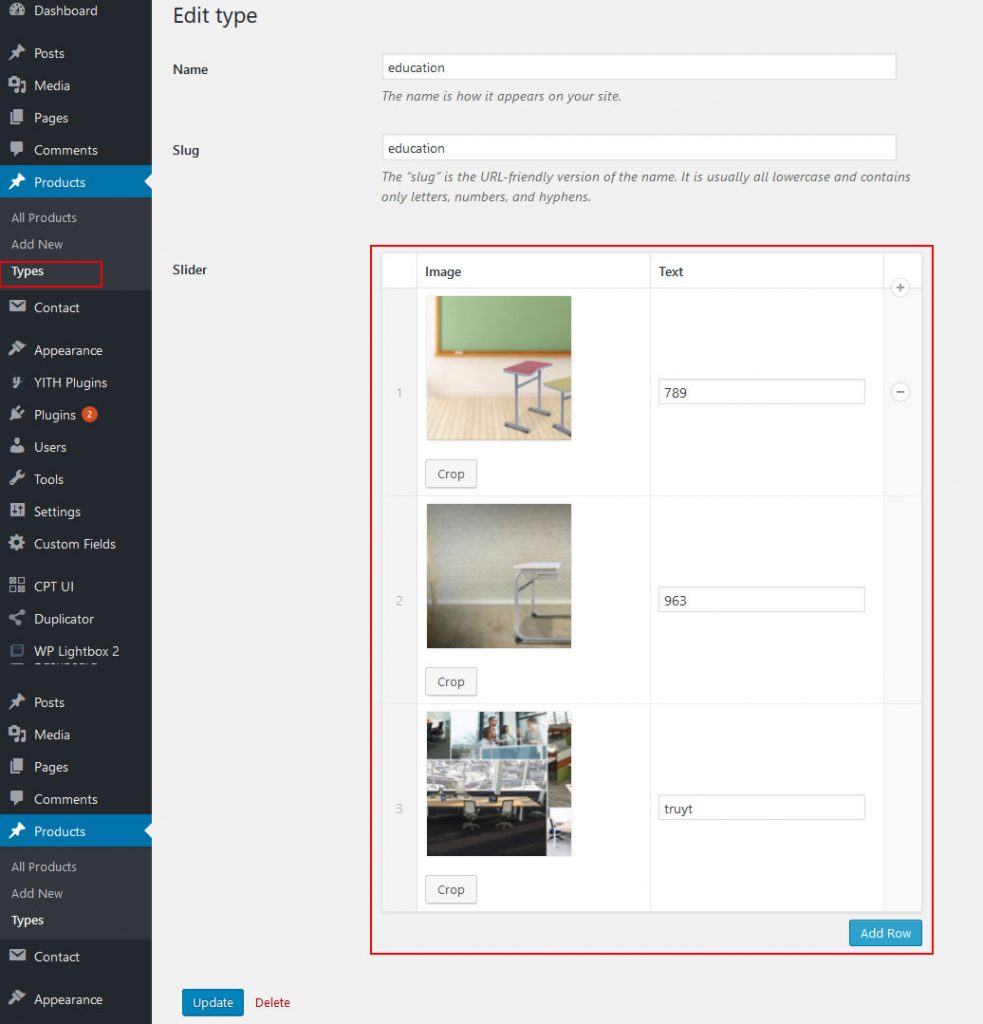The image size is (983, 1024).
Task: Select the single desk thumbnail in row 2
Action: tap(498, 575)
